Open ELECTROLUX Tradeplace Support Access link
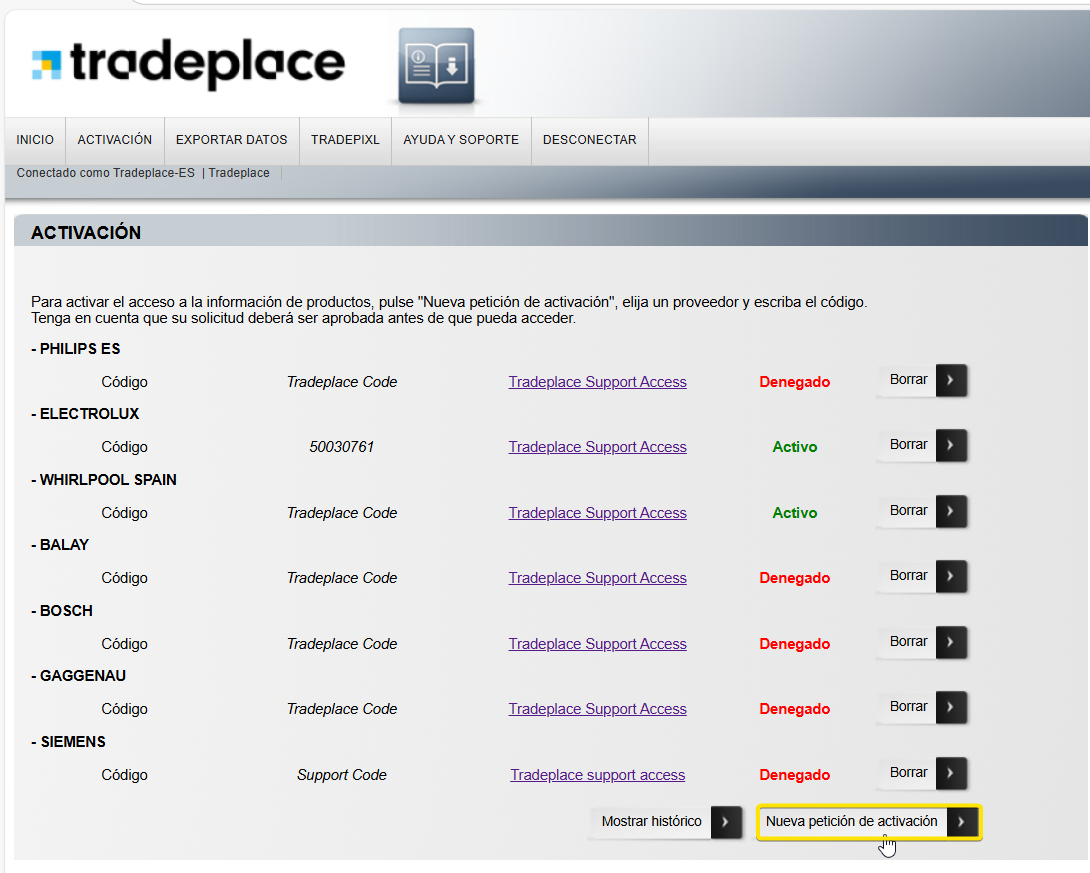Screen dimensions: 1090x873 (597, 447)
